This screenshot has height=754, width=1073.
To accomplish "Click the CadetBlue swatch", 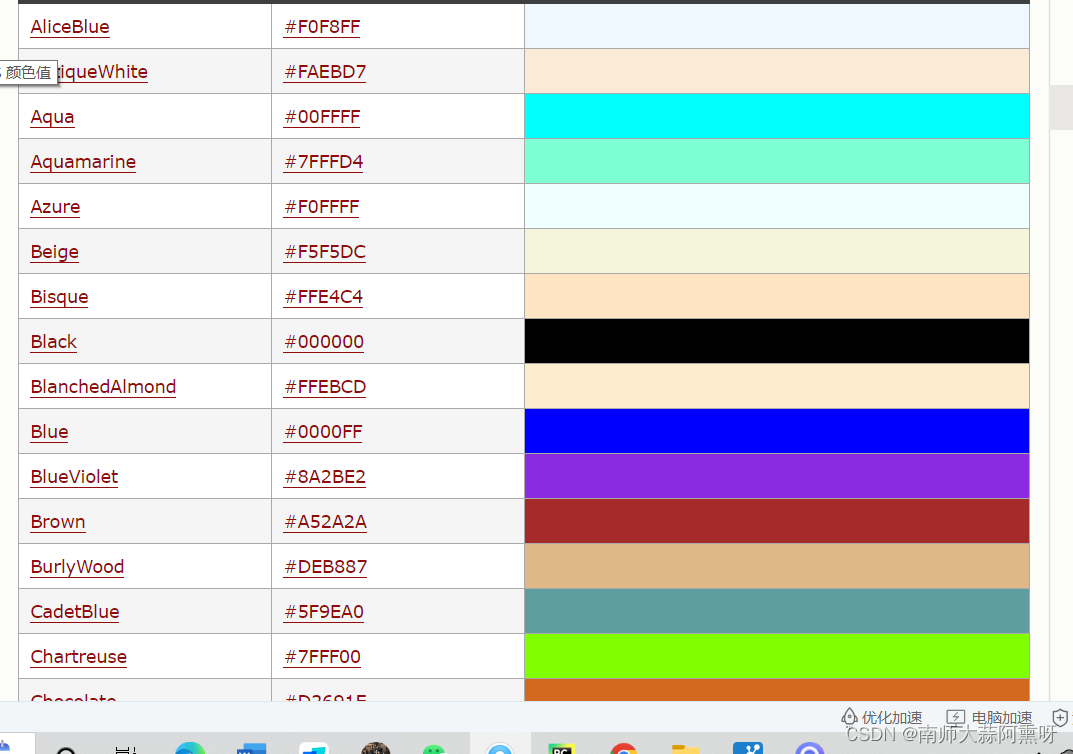I will [777, 611].
